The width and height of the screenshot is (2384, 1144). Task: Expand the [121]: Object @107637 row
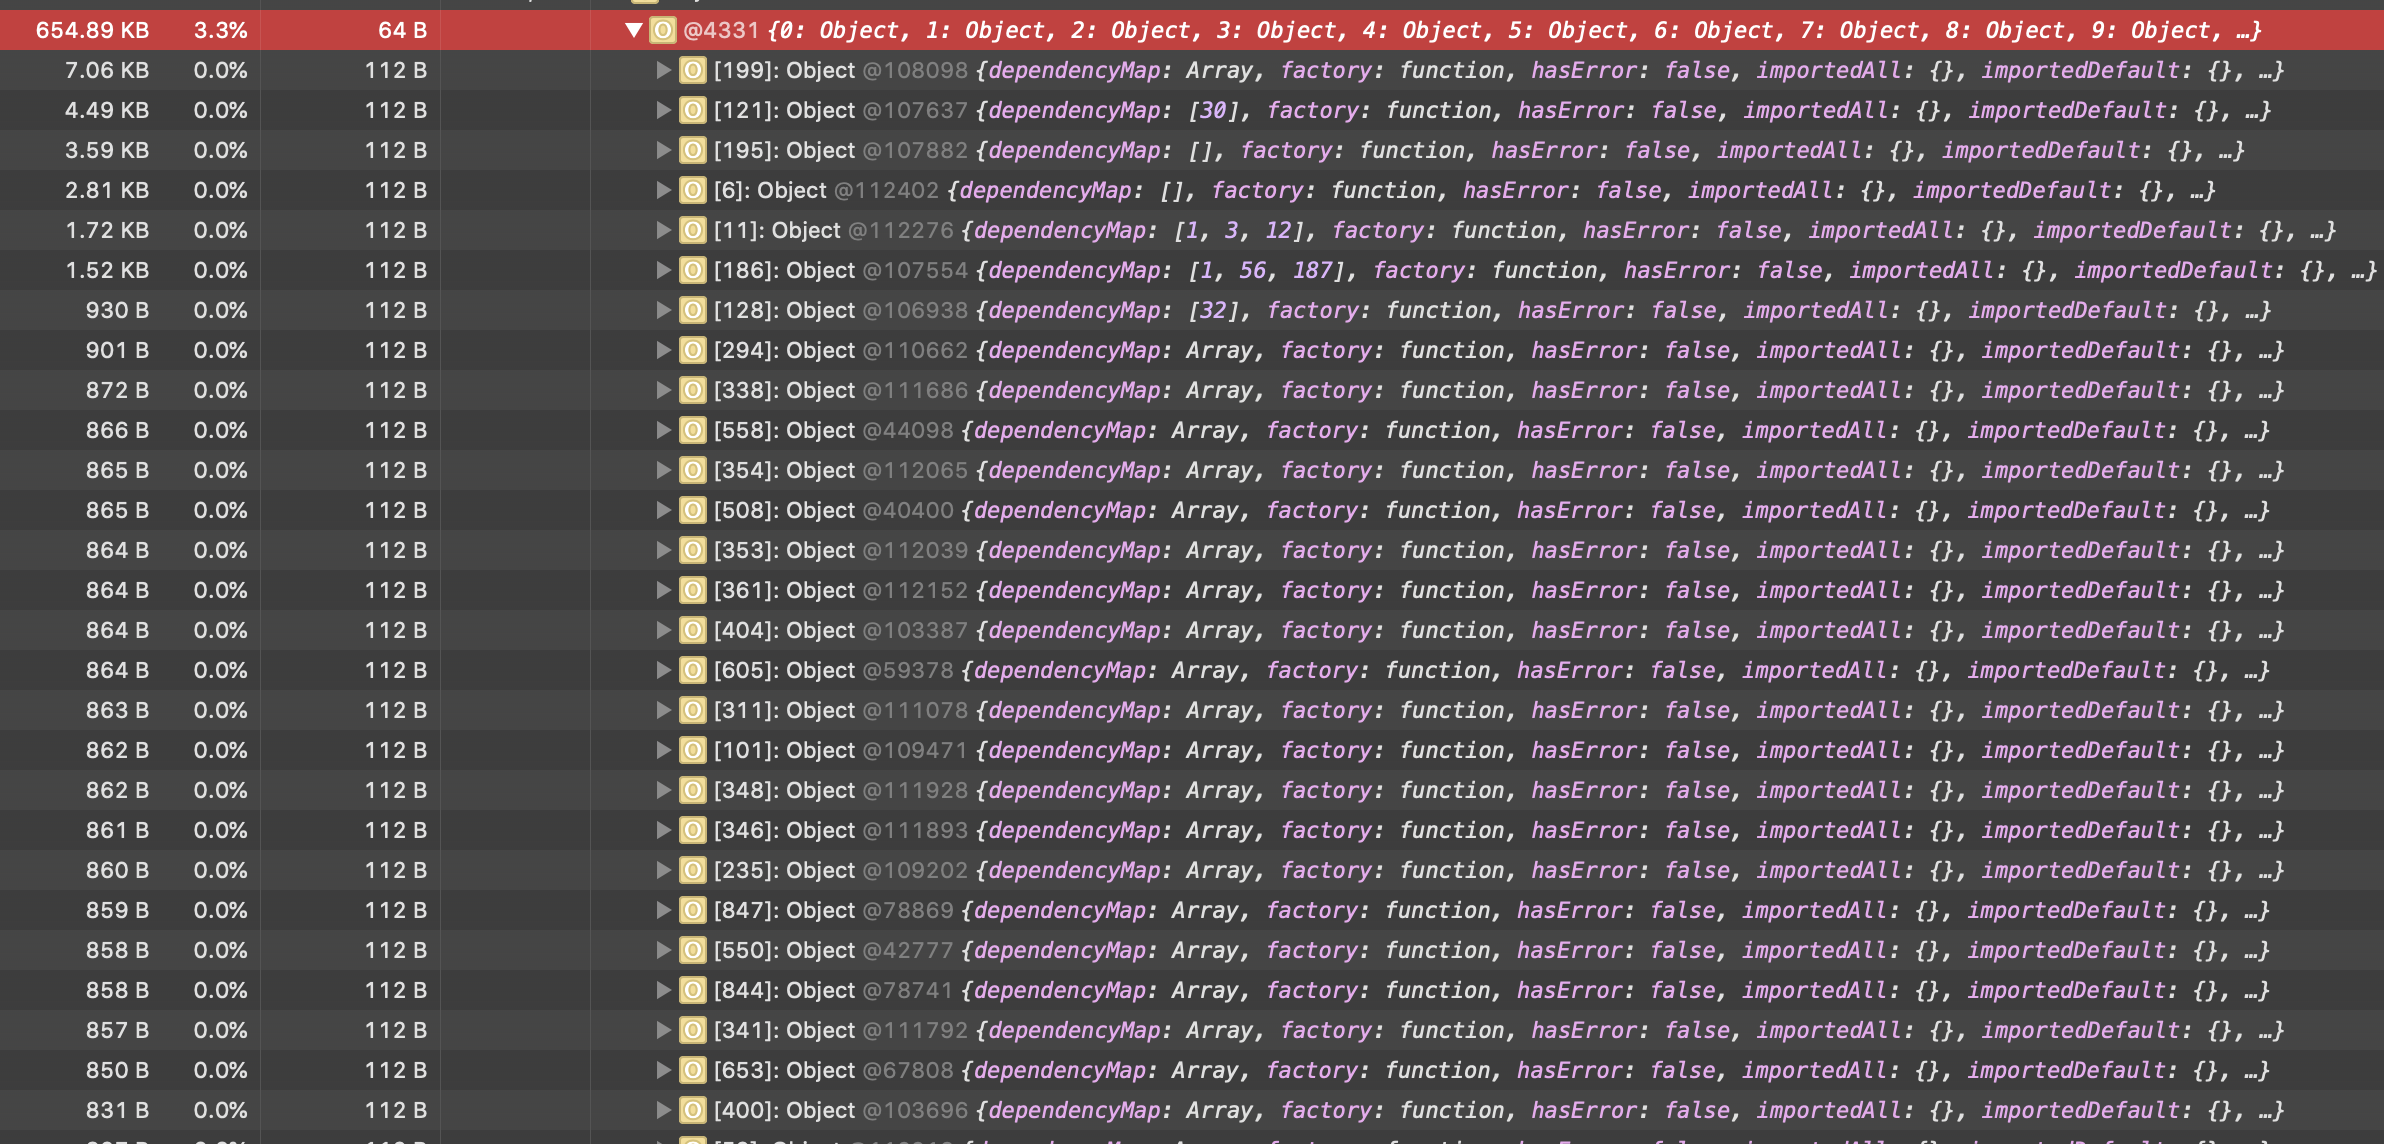coord(663,110)
